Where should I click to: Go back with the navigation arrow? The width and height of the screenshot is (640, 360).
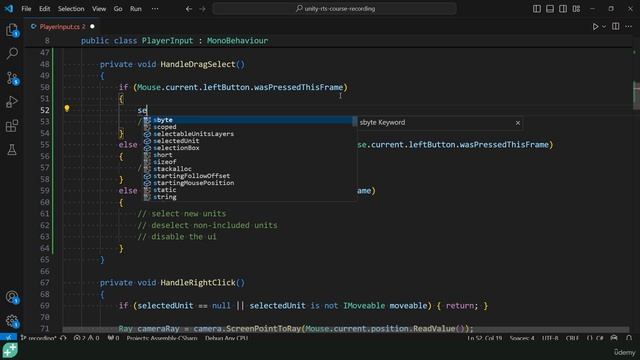click(189, 9)
